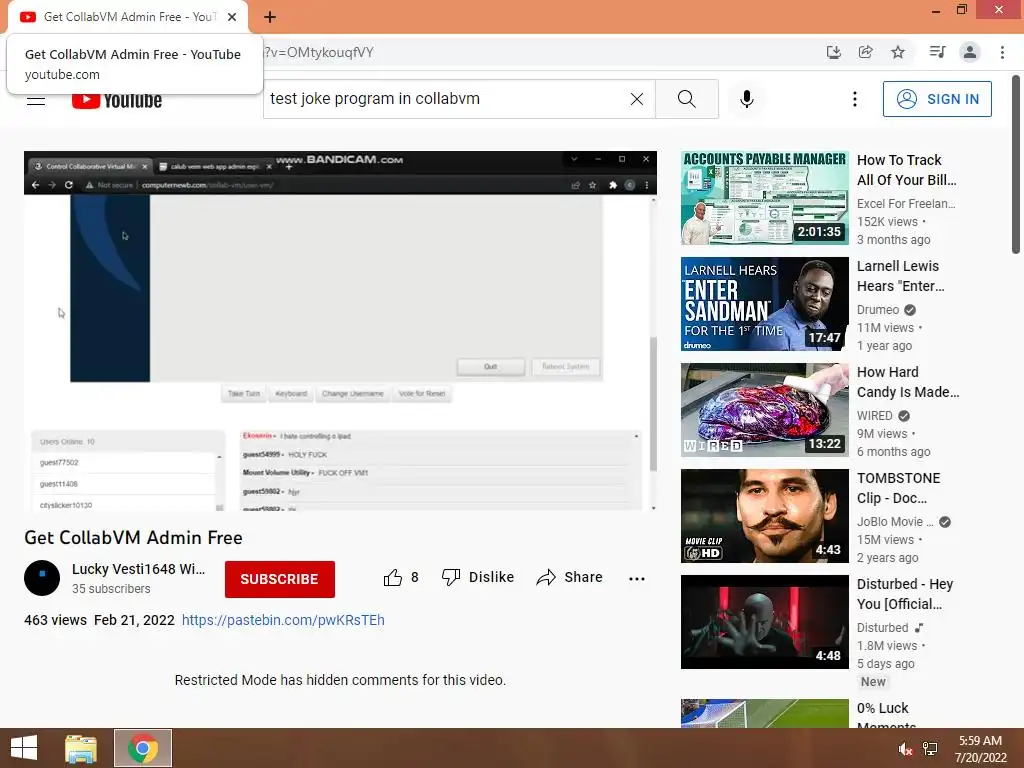Image resolution: width=1024 pixels, height=768 pixels.
Task: Open the TOMBSTONE Clip thumbnail
Action: click(765, 516)
